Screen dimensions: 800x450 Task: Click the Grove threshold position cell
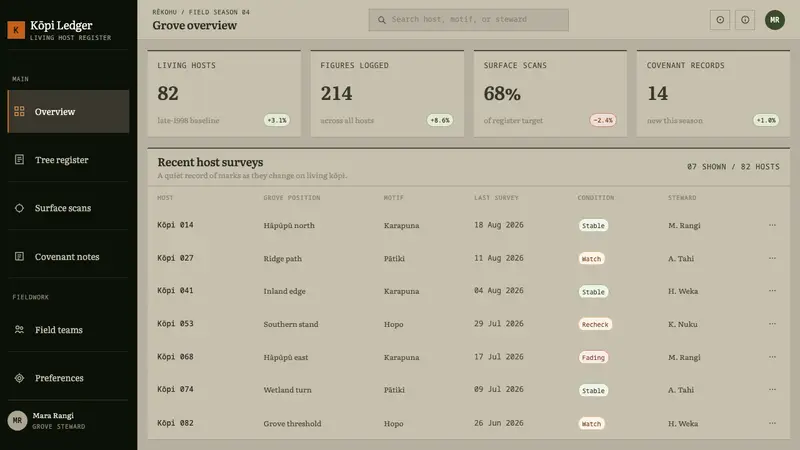click(x=292, y=423)
